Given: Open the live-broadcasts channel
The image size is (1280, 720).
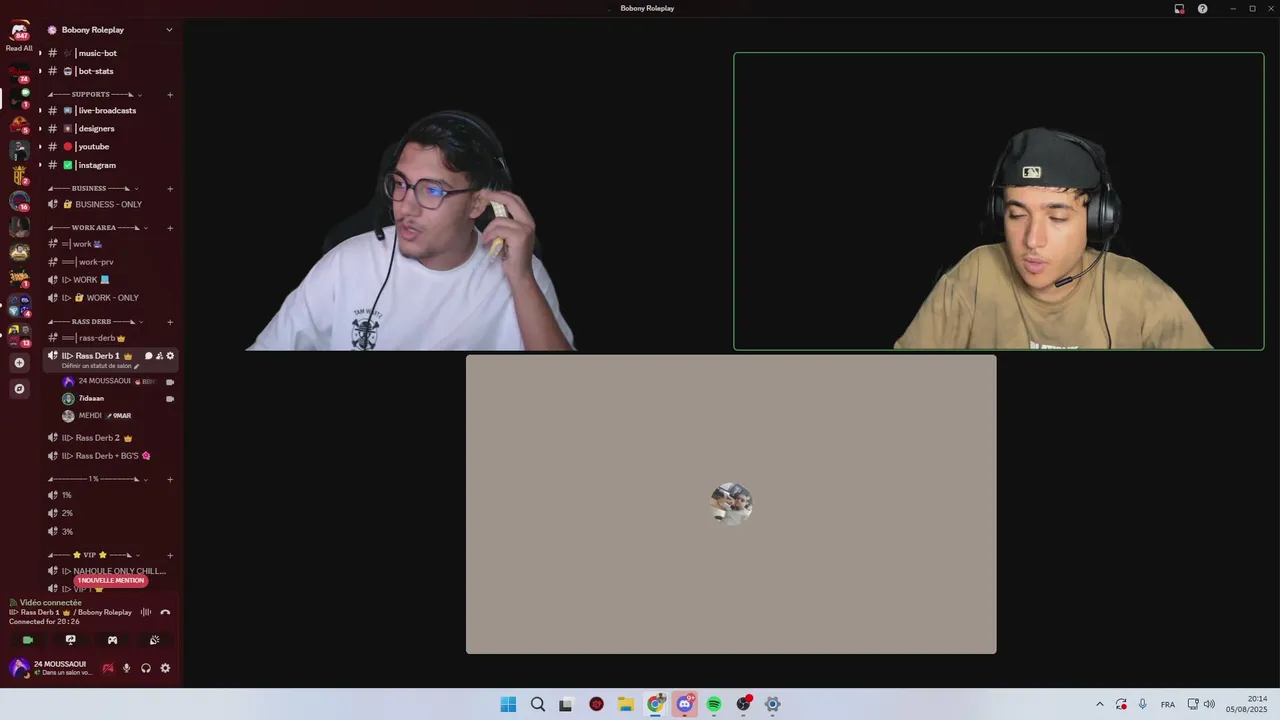Looking at the screenshot, I should pos(110,110).
